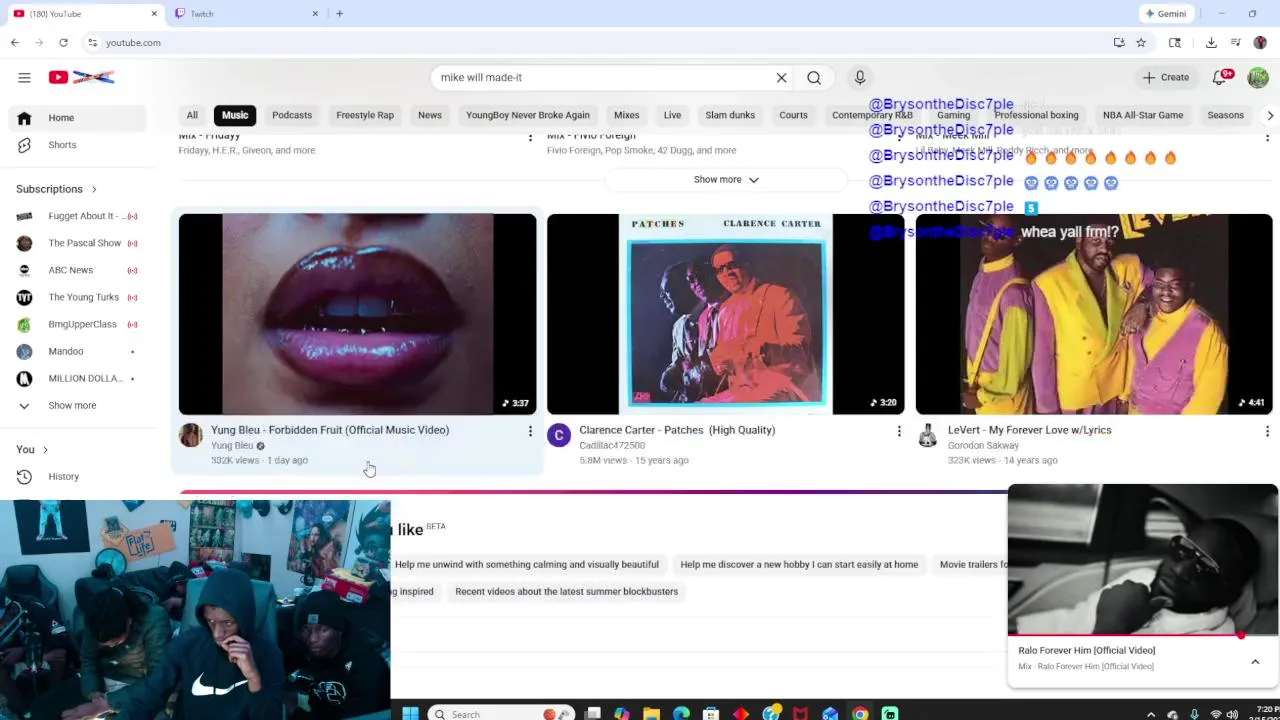Open the BmgUpperClass subscription
Screen dimensions: 1280x720
coord(75,324)
